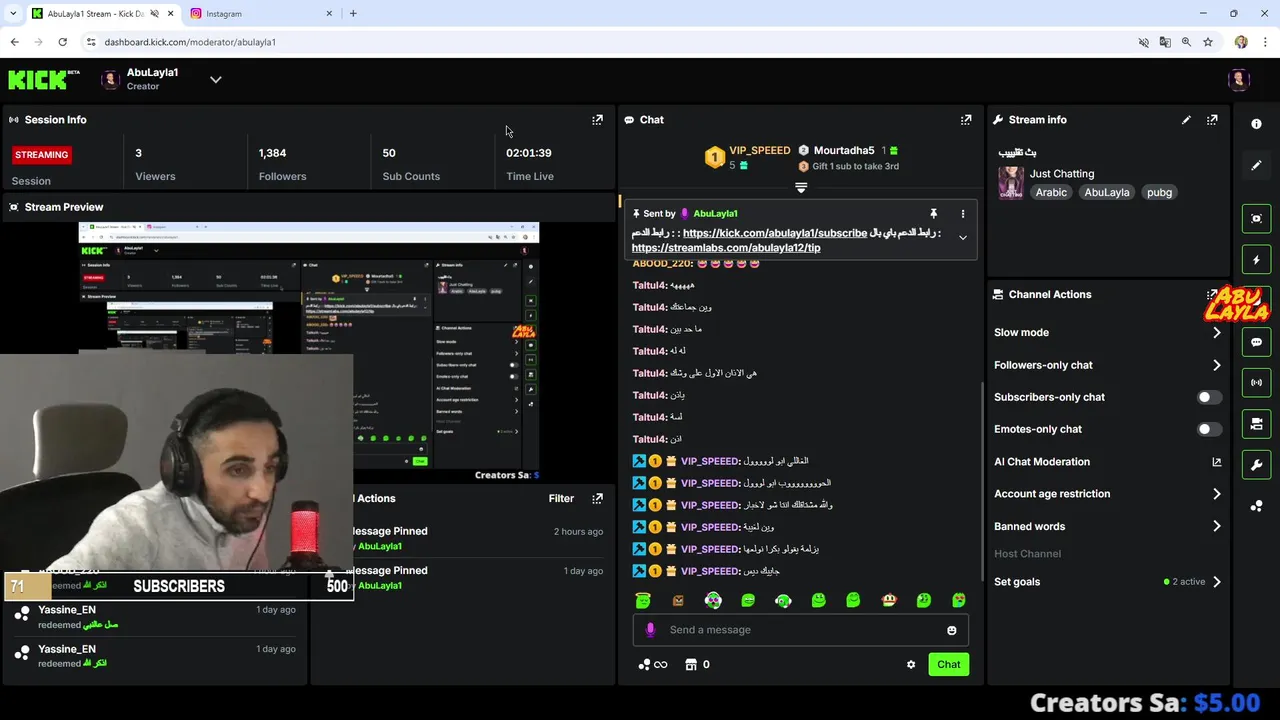
Task: Zoom page with magnifier icon in toolbar
Action: click(x=1186, y=42)
